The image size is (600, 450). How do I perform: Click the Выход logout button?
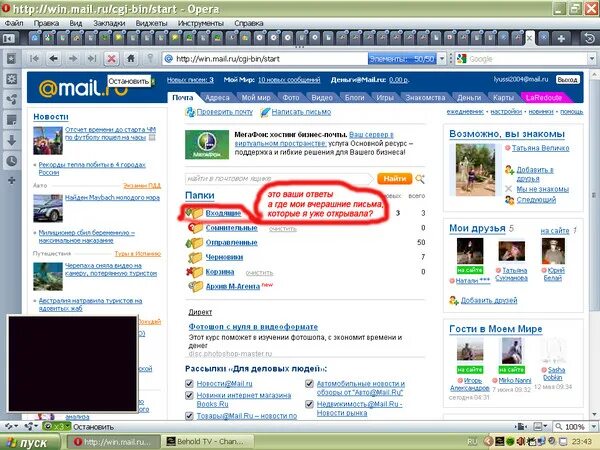(567, 80)
